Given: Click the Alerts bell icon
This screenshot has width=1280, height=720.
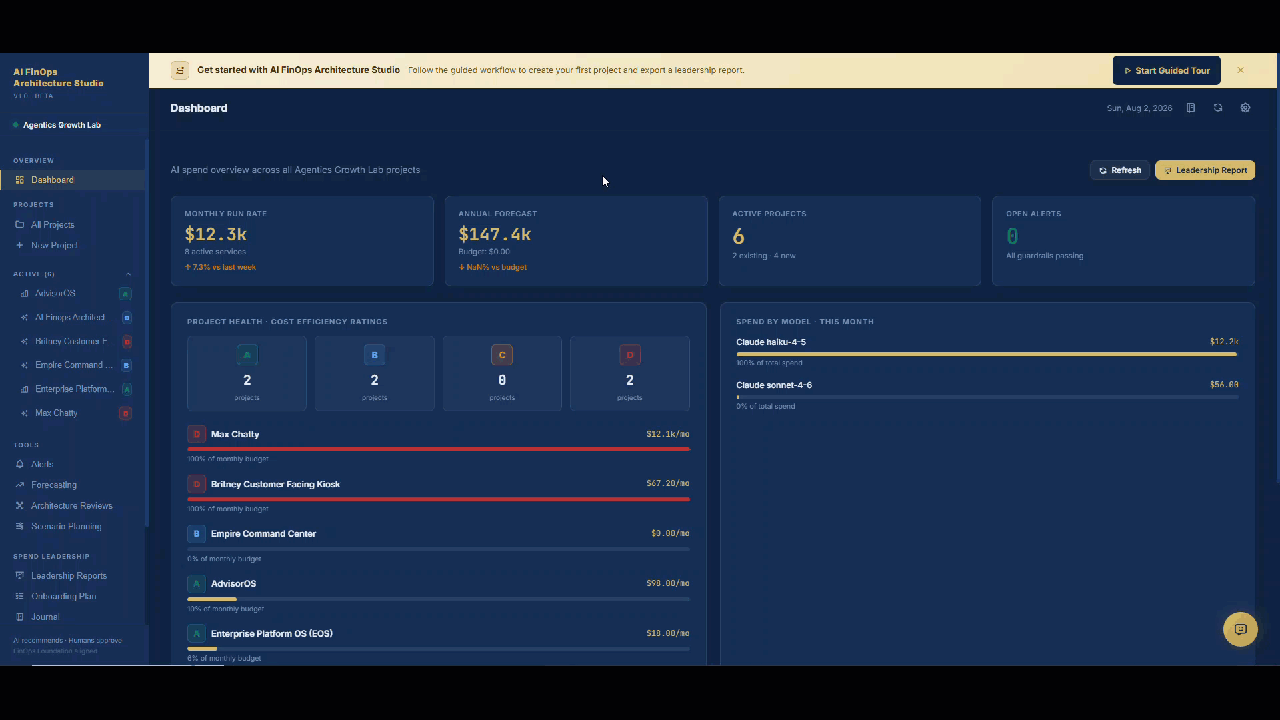Looking at the screenshot, I should coord(20,464).
